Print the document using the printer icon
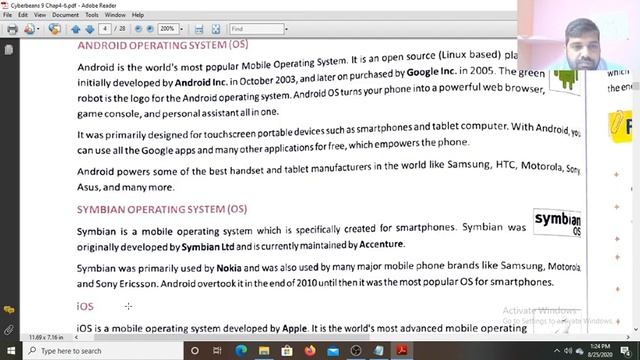Image resolution: width=640 pixels, height=360 pixels. click(12, 29)
